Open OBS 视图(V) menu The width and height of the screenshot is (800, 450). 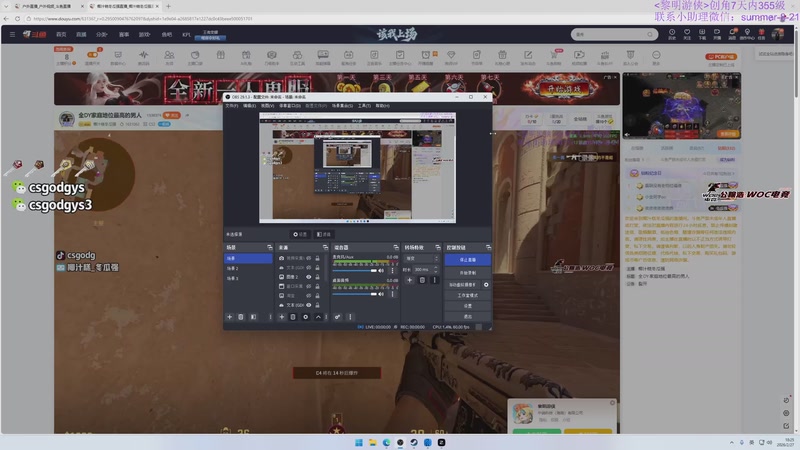click(267, 106)
